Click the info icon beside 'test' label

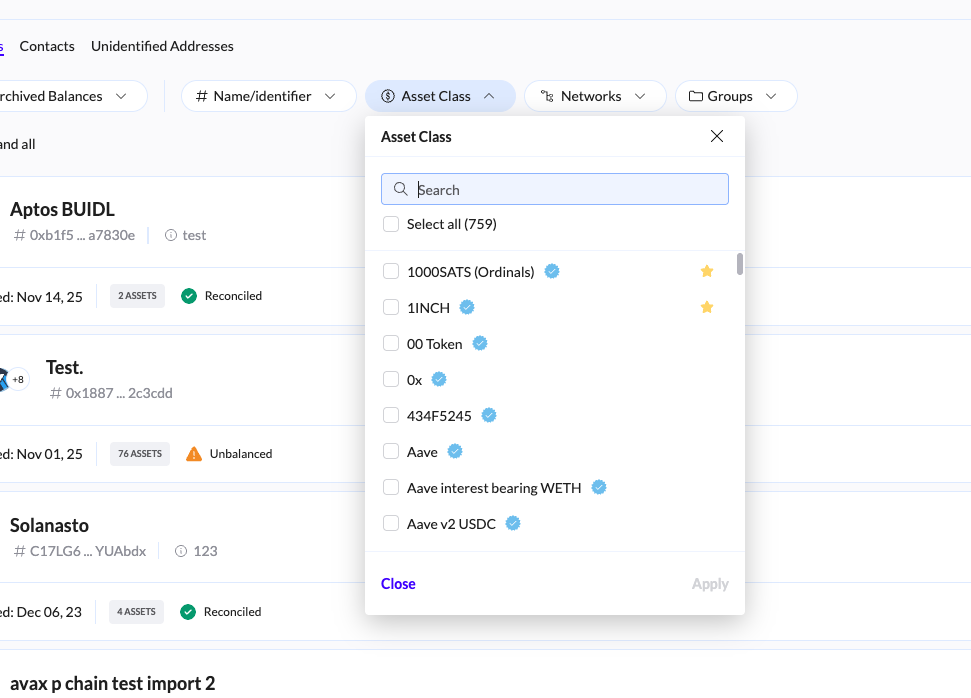170,235
